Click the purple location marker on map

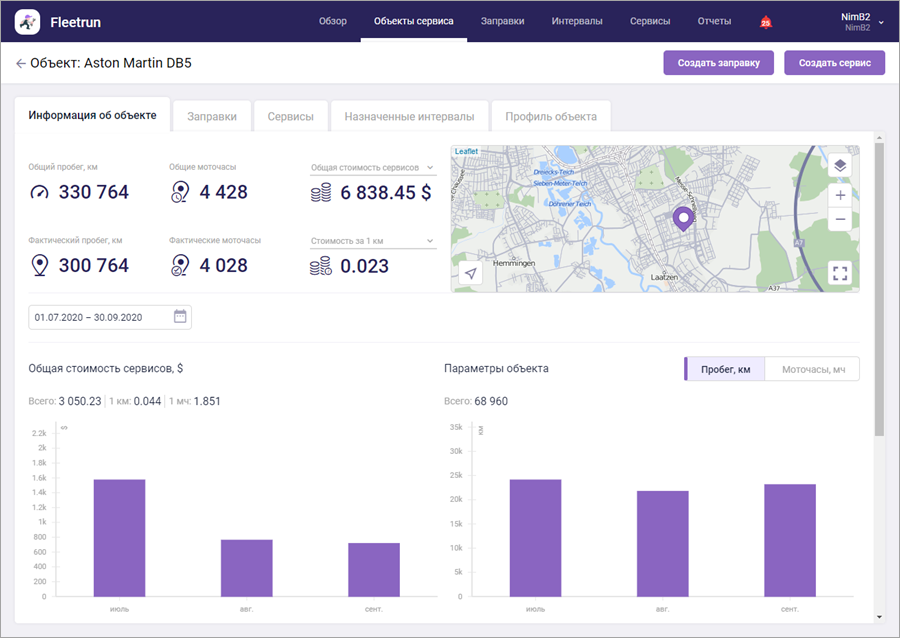pos(683,219)
